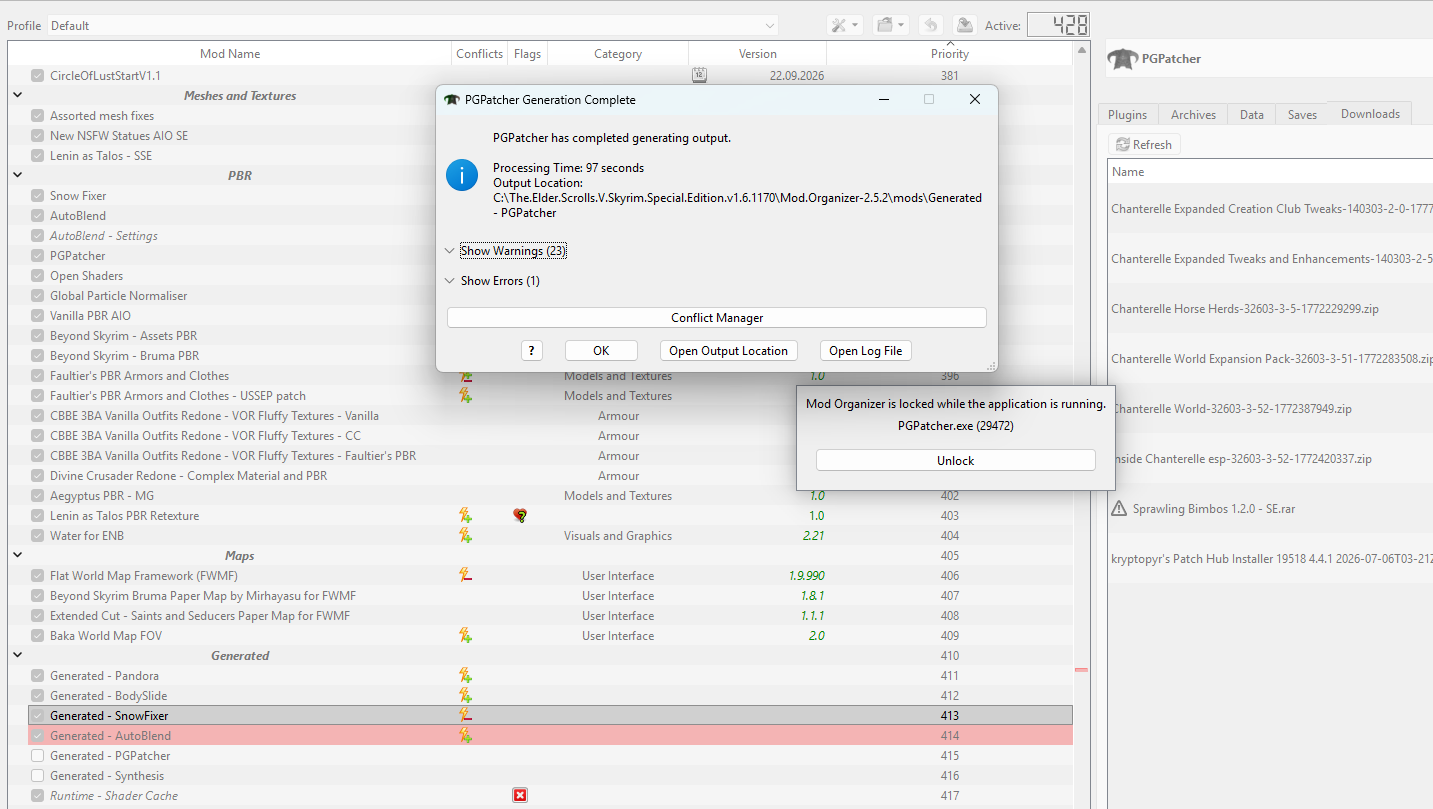Click the blue info icon in dialog

(x=461, y=175)
